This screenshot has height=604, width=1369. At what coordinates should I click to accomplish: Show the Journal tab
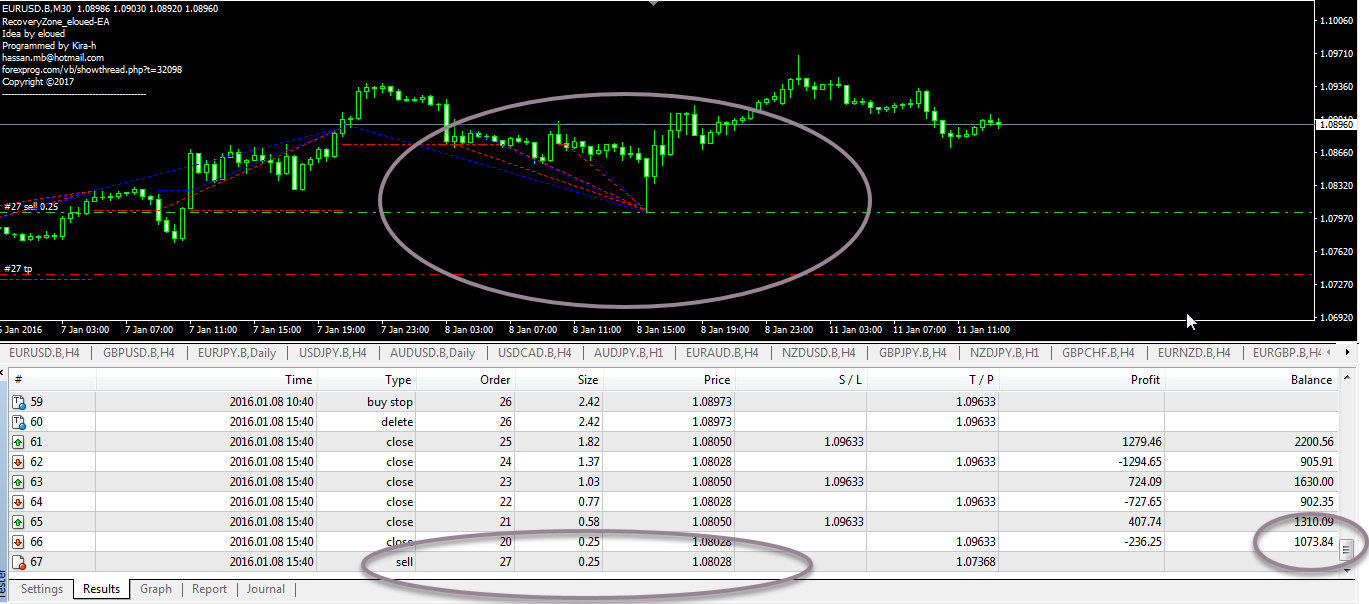click(x=266, y=589)
